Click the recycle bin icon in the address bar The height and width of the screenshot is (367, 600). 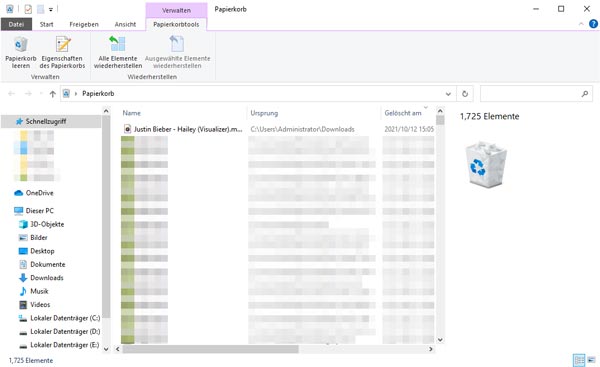coord(67,93)
